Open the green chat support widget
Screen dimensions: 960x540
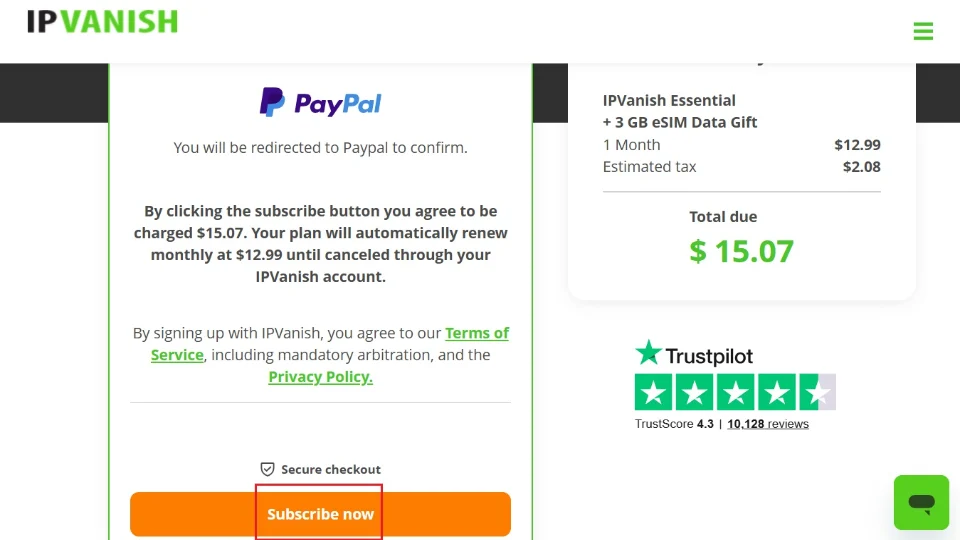pos(921,502)
